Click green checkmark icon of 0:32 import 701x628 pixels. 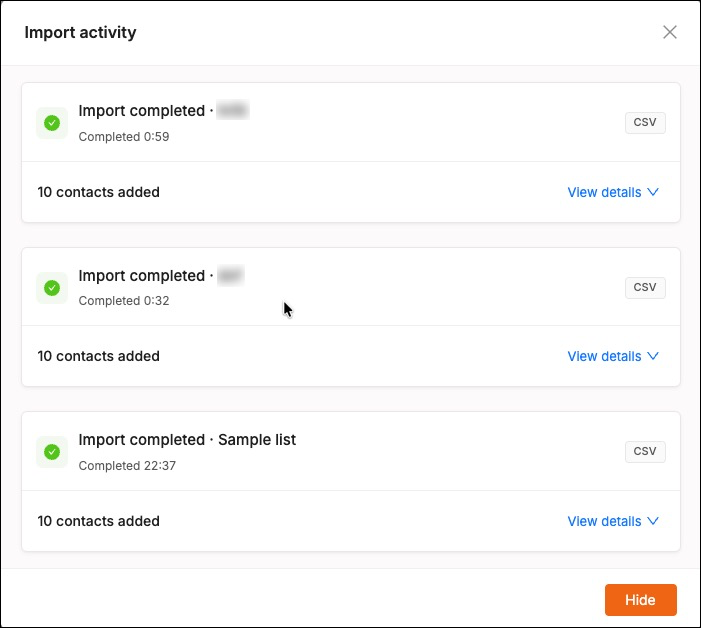(52, 288)
